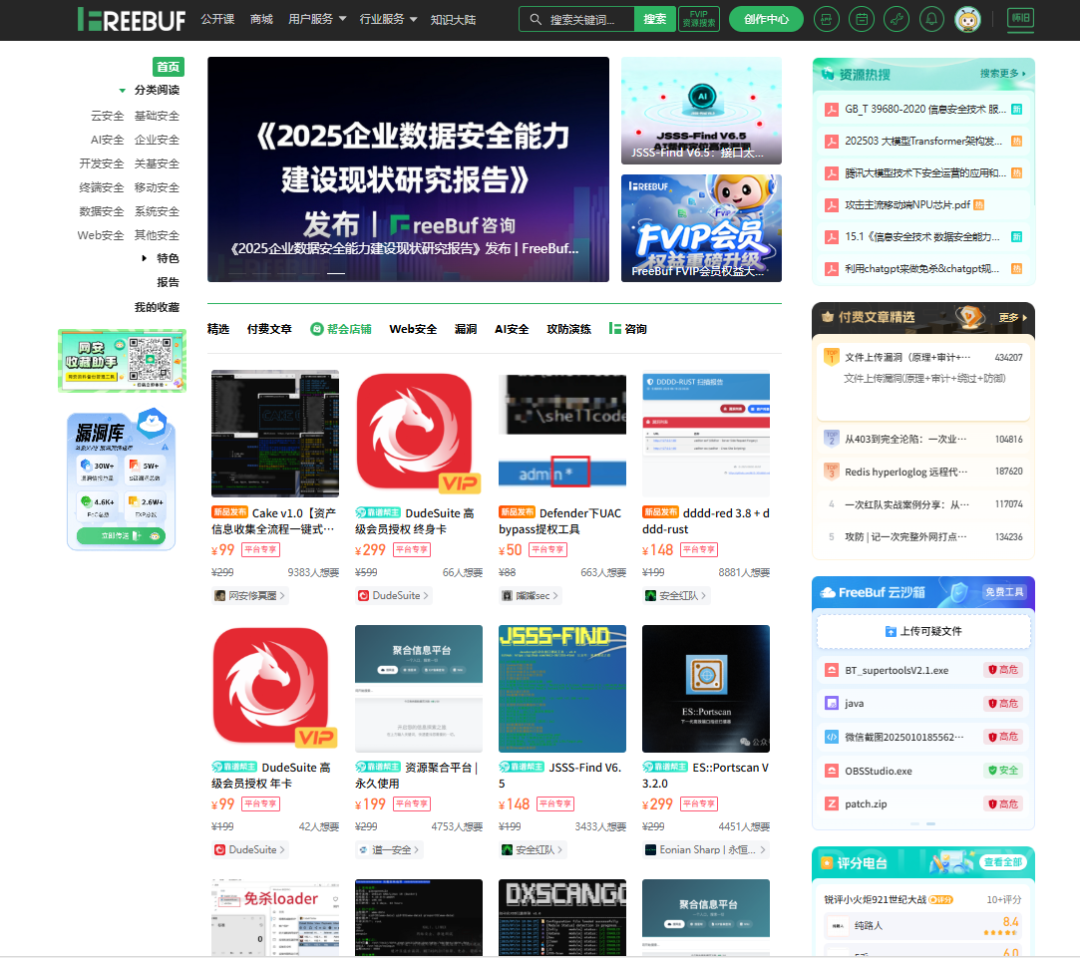This screenshot has width=1080, height=958.
Task: Open 报告 in the sidebar
Action: coord(168,282)
